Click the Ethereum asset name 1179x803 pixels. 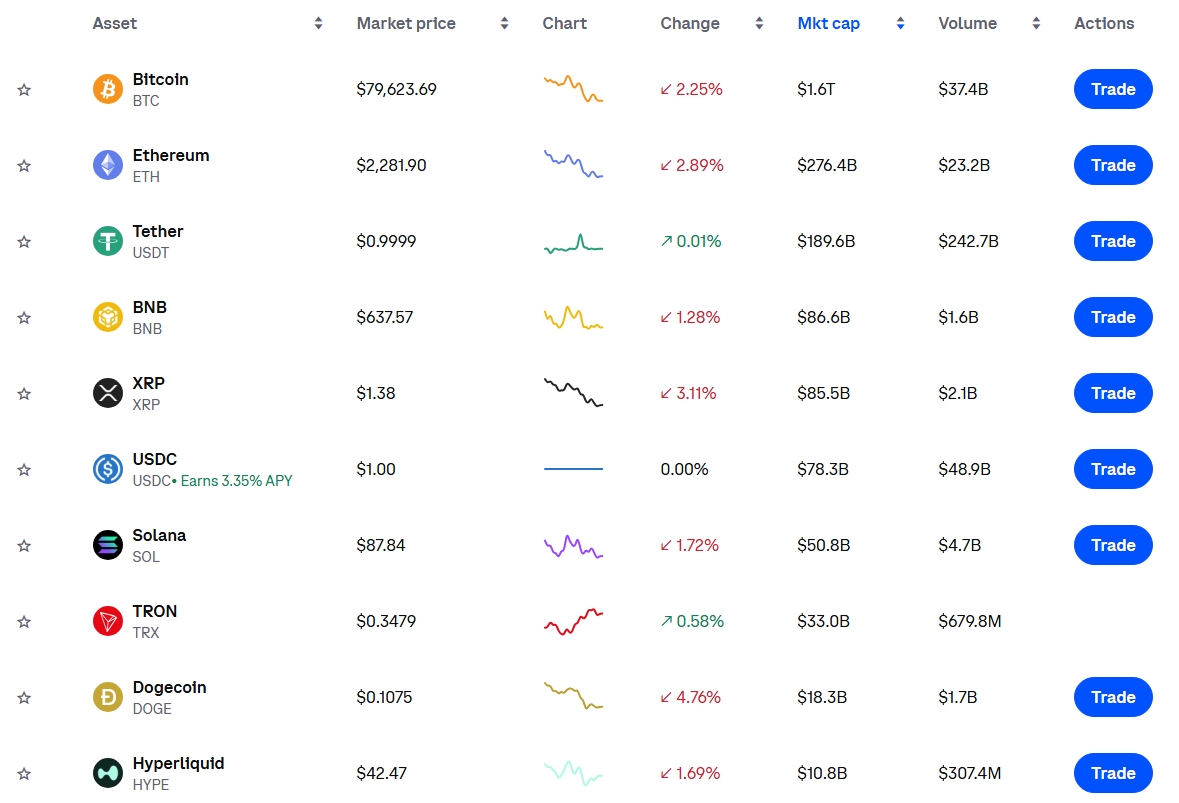(171, 156)
